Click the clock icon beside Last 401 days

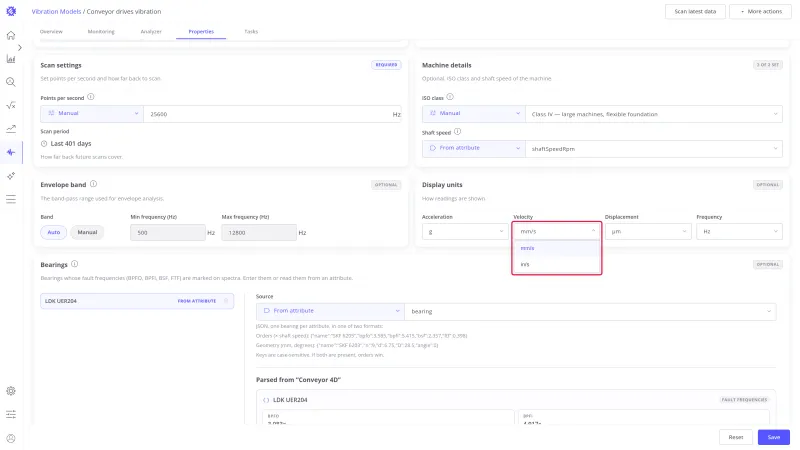pyautogui.click(x=44, y=144)
